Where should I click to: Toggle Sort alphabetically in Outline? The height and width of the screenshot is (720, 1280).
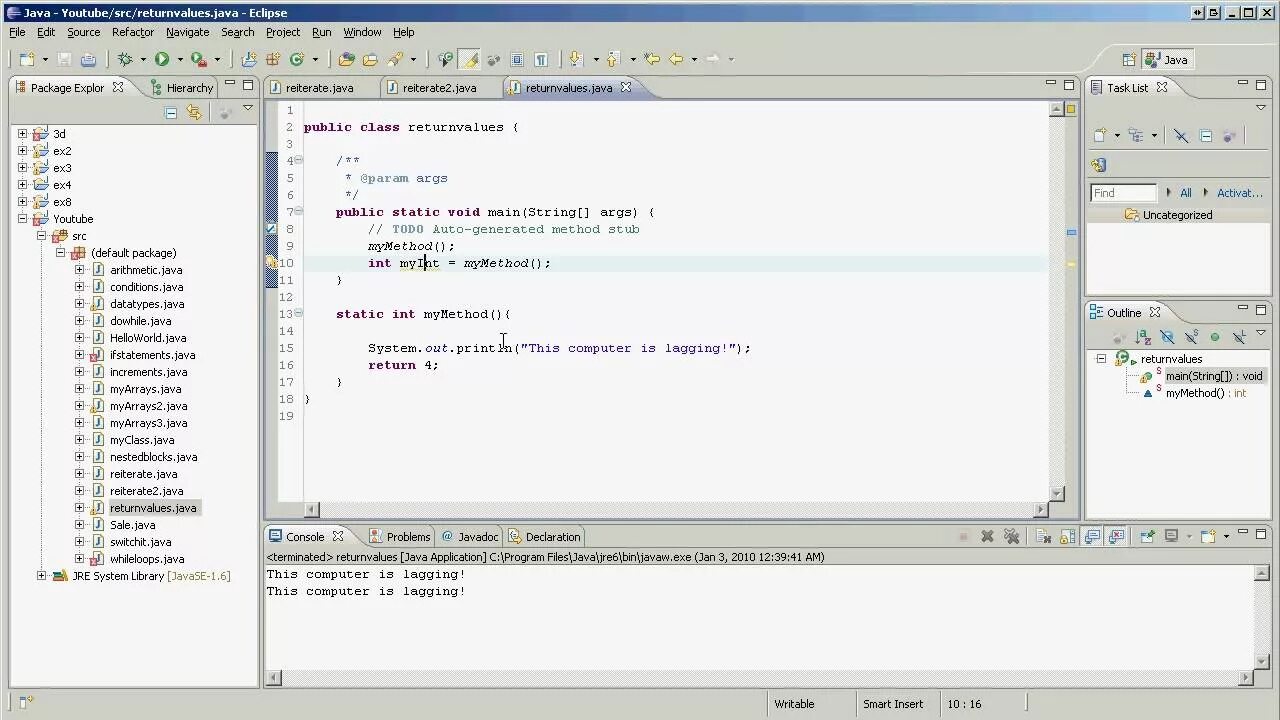[x=1143, y=338]
